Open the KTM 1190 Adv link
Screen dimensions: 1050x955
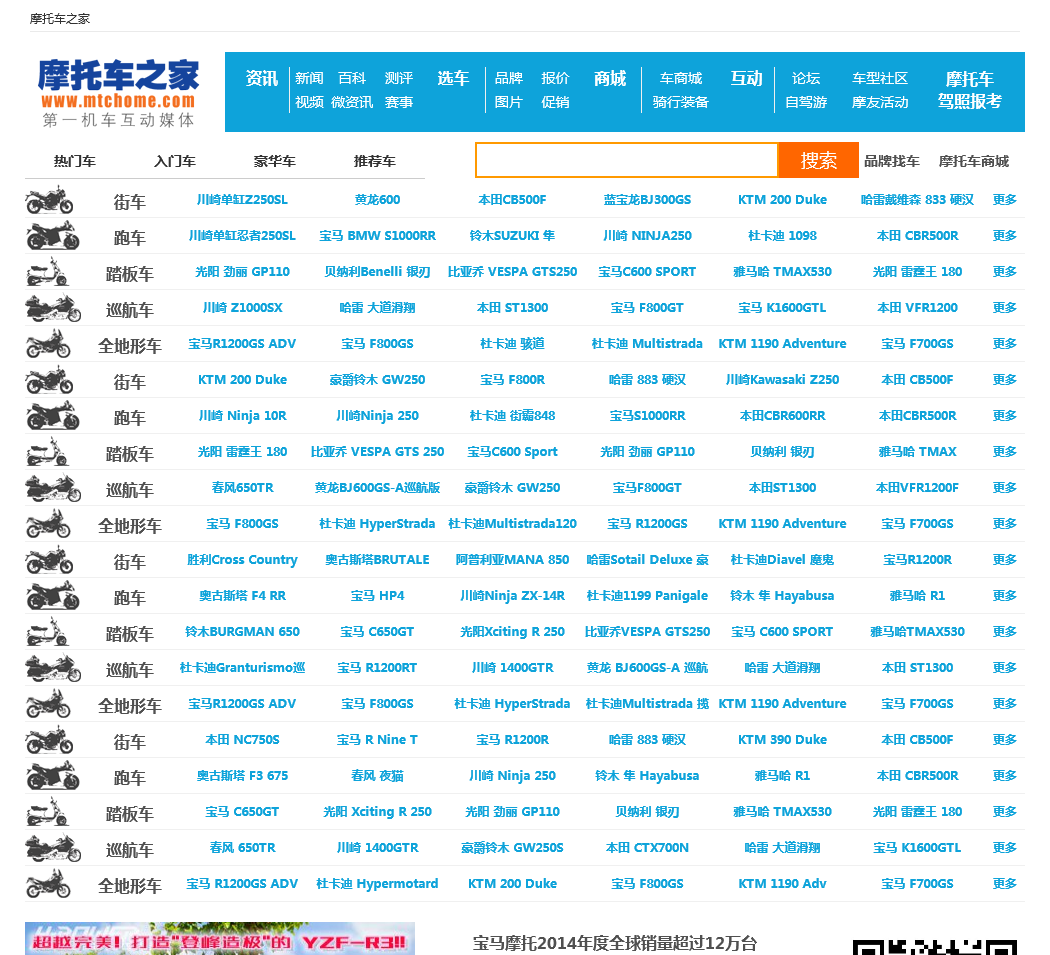[x=782, y=884]
